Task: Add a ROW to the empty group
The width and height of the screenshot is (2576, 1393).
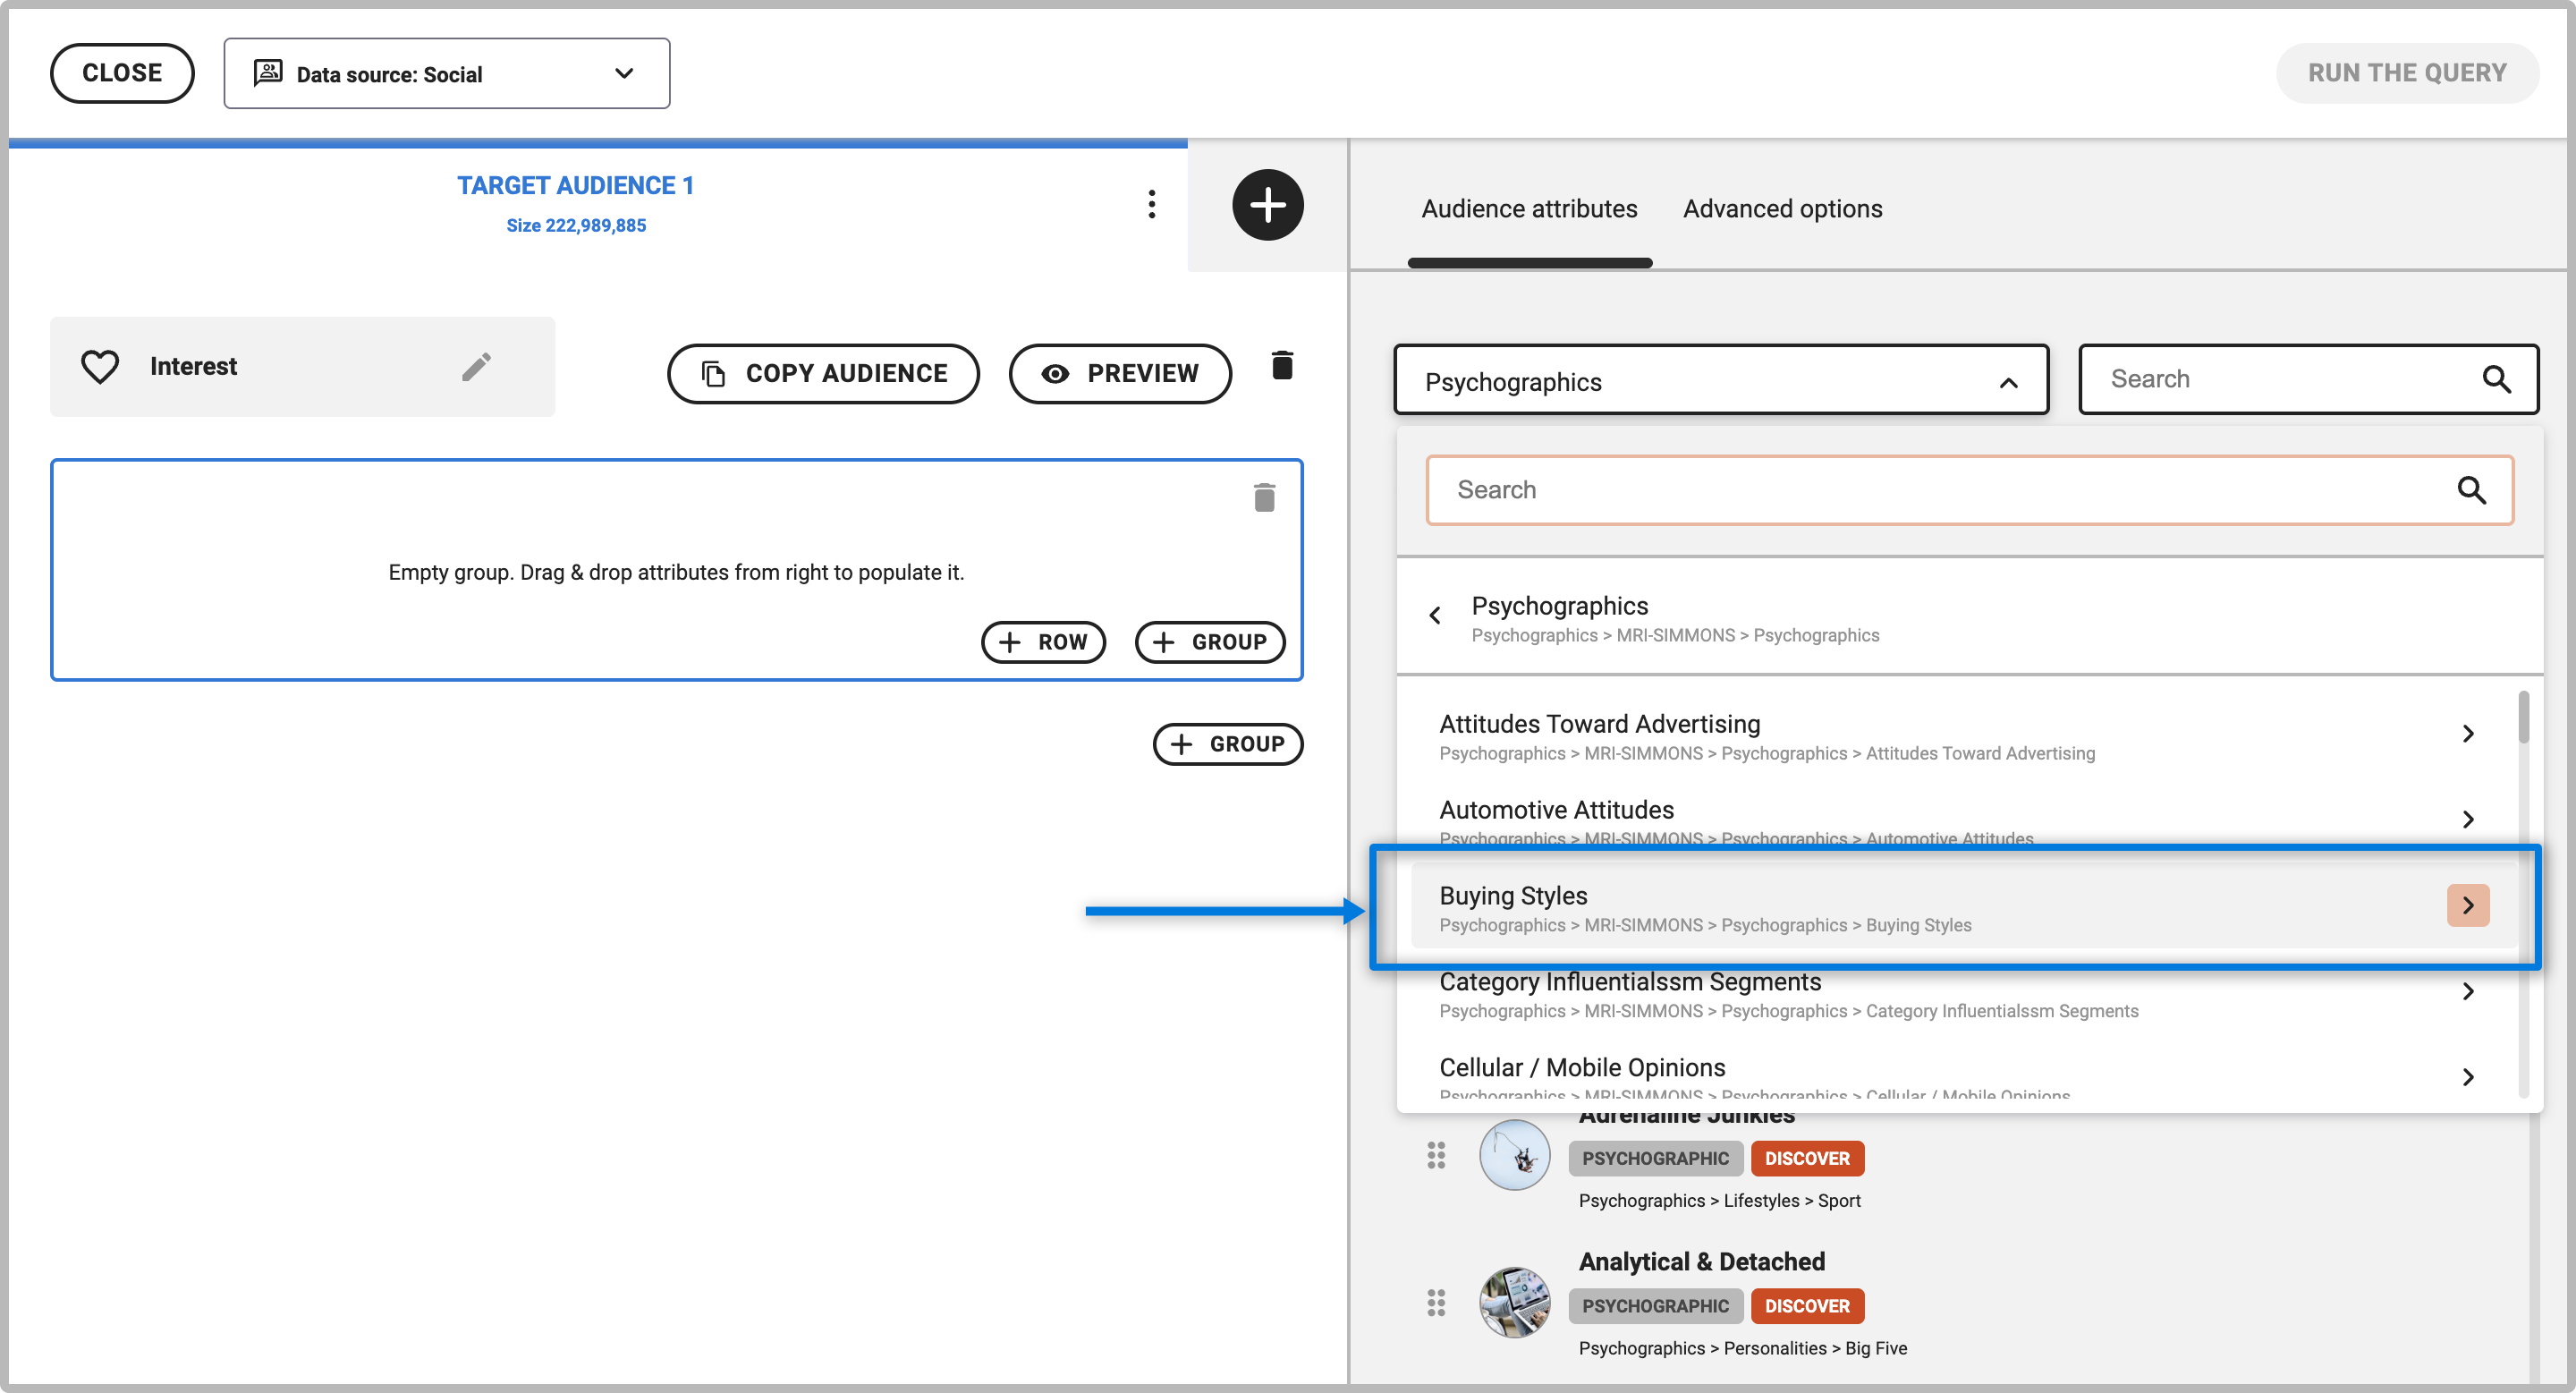Action: [x=1043, y=642]
